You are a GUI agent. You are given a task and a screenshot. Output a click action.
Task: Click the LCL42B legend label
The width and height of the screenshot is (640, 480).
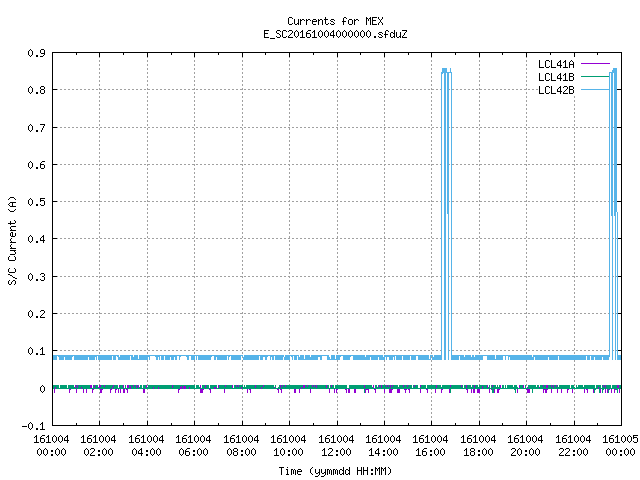coord(556,90)
